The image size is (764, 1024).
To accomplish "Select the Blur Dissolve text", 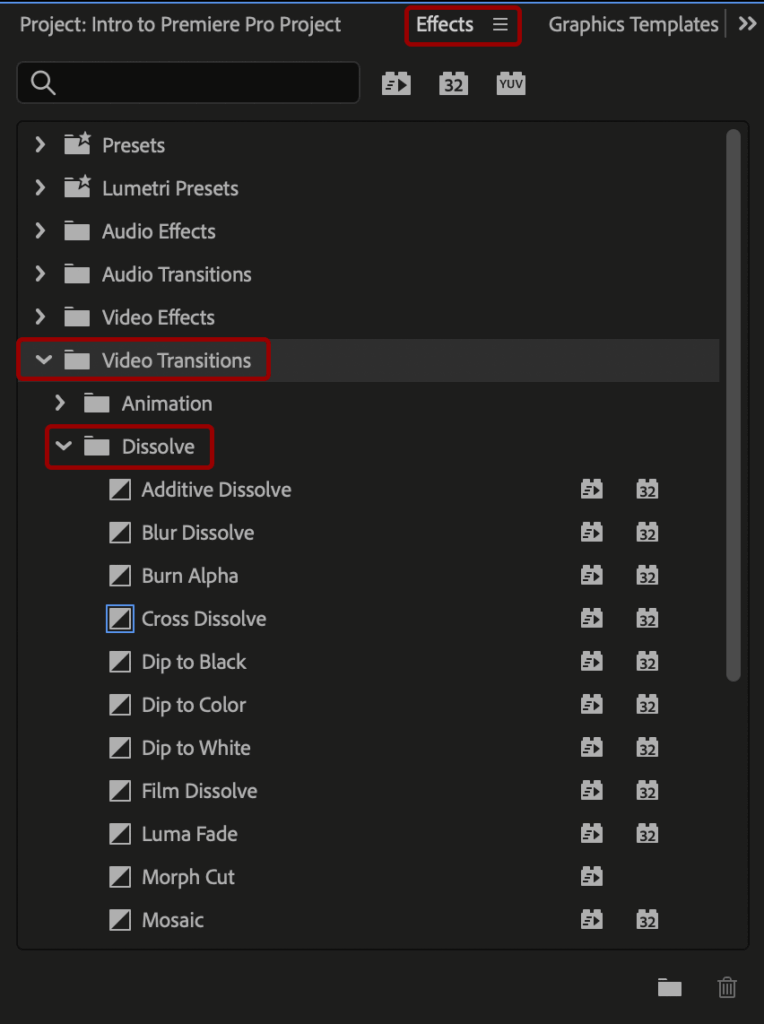I will click(x=198, y=533).
